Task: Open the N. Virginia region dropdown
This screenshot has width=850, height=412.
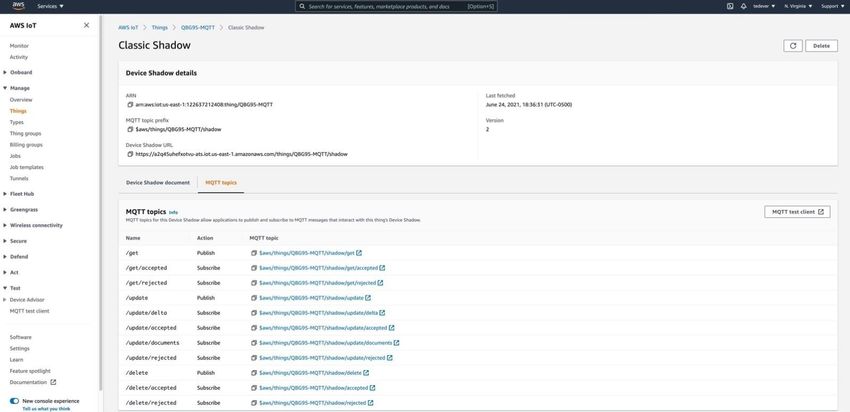Action: click(x=798, y=6)
